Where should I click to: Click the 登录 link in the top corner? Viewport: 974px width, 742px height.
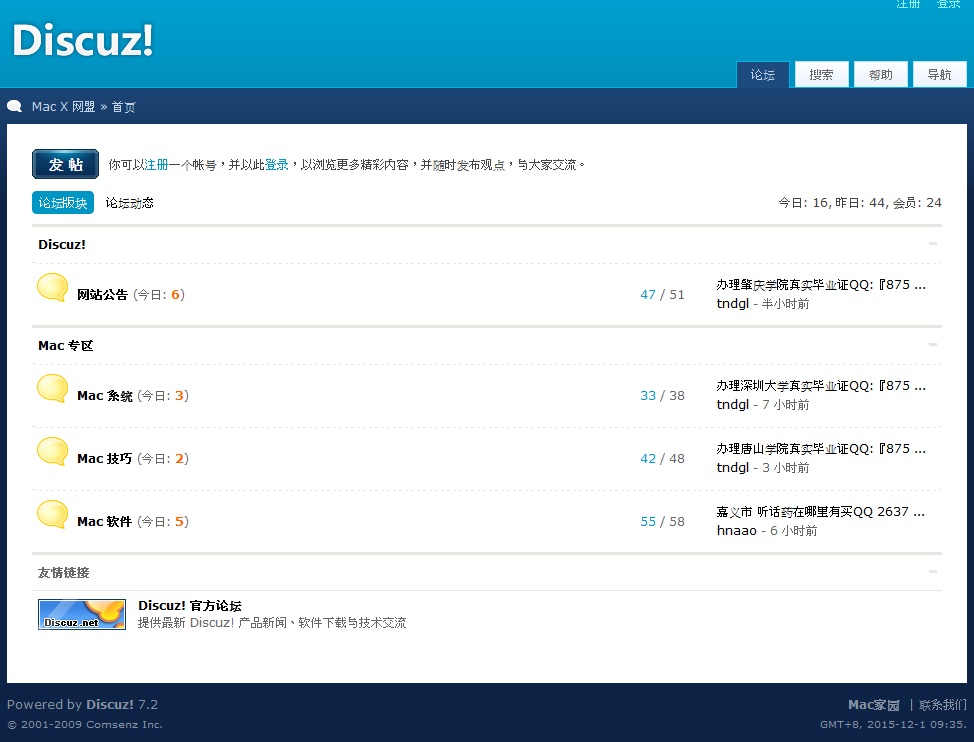pos(949,4)
